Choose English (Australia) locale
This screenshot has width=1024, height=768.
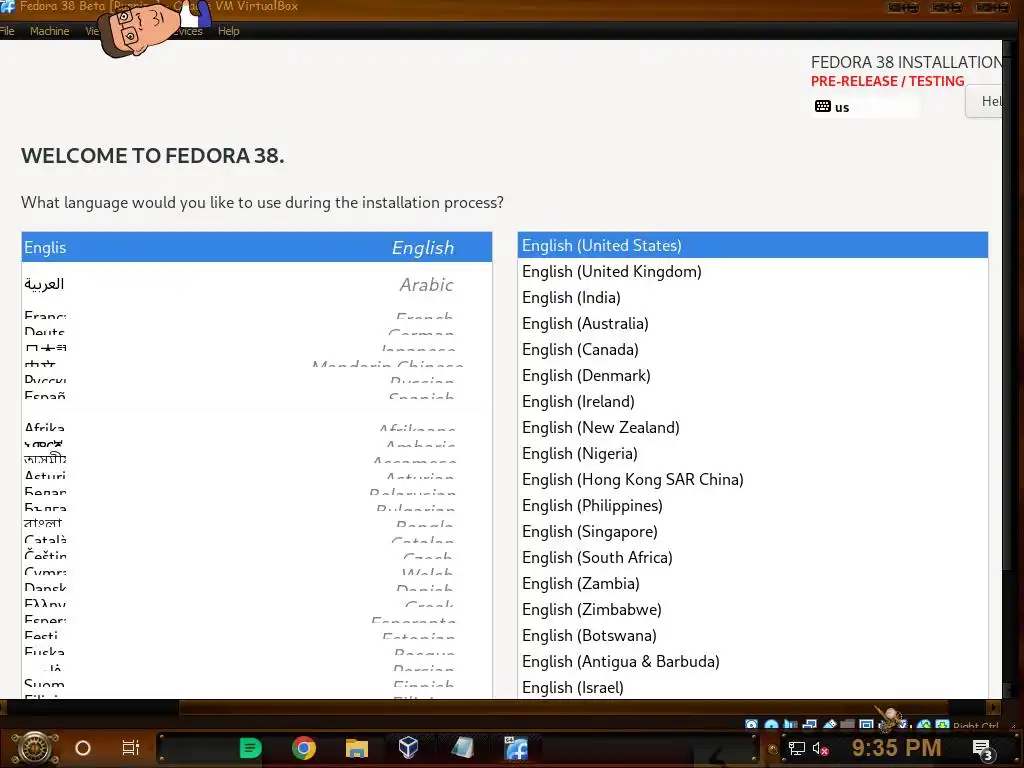pos(752,323)
